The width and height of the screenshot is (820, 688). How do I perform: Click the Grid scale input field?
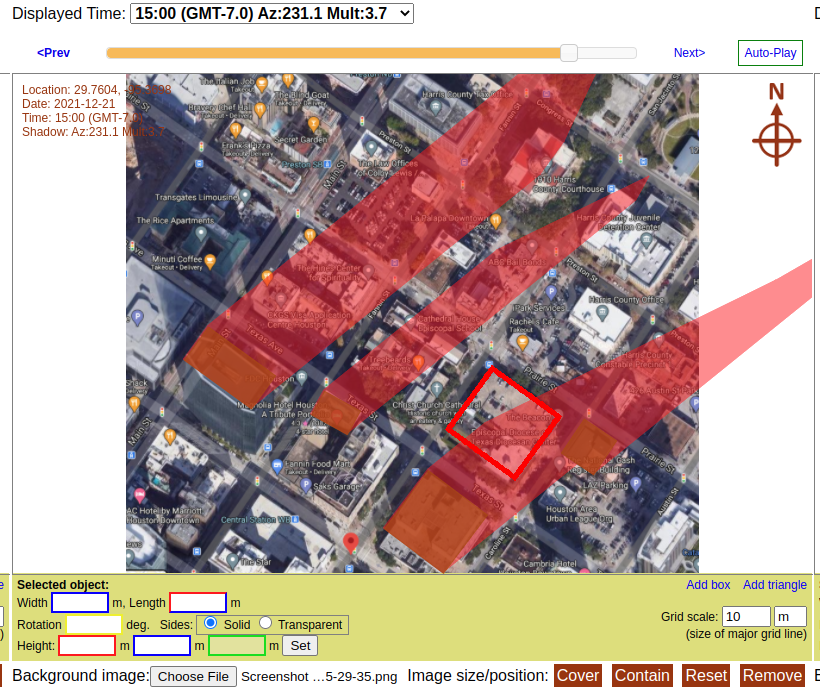tap(746, 617)
